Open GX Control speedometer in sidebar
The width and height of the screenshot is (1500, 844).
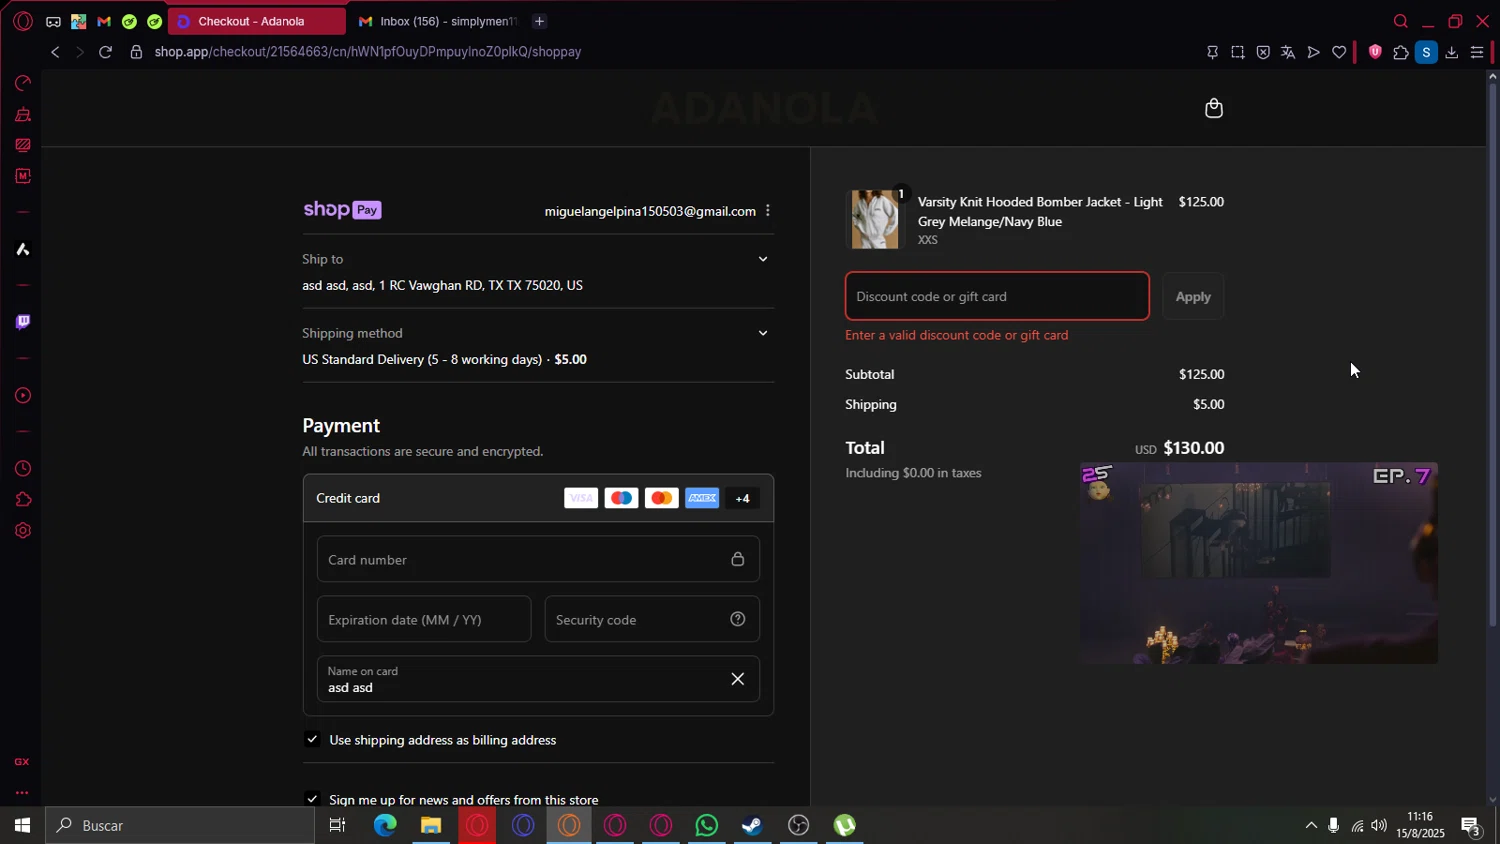23,83
